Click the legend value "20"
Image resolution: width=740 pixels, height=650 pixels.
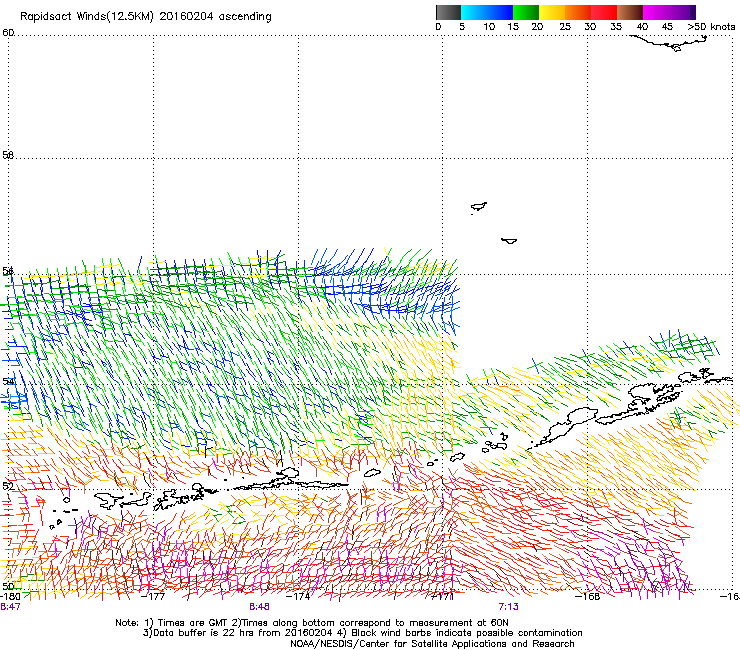[x=537, y=26]
